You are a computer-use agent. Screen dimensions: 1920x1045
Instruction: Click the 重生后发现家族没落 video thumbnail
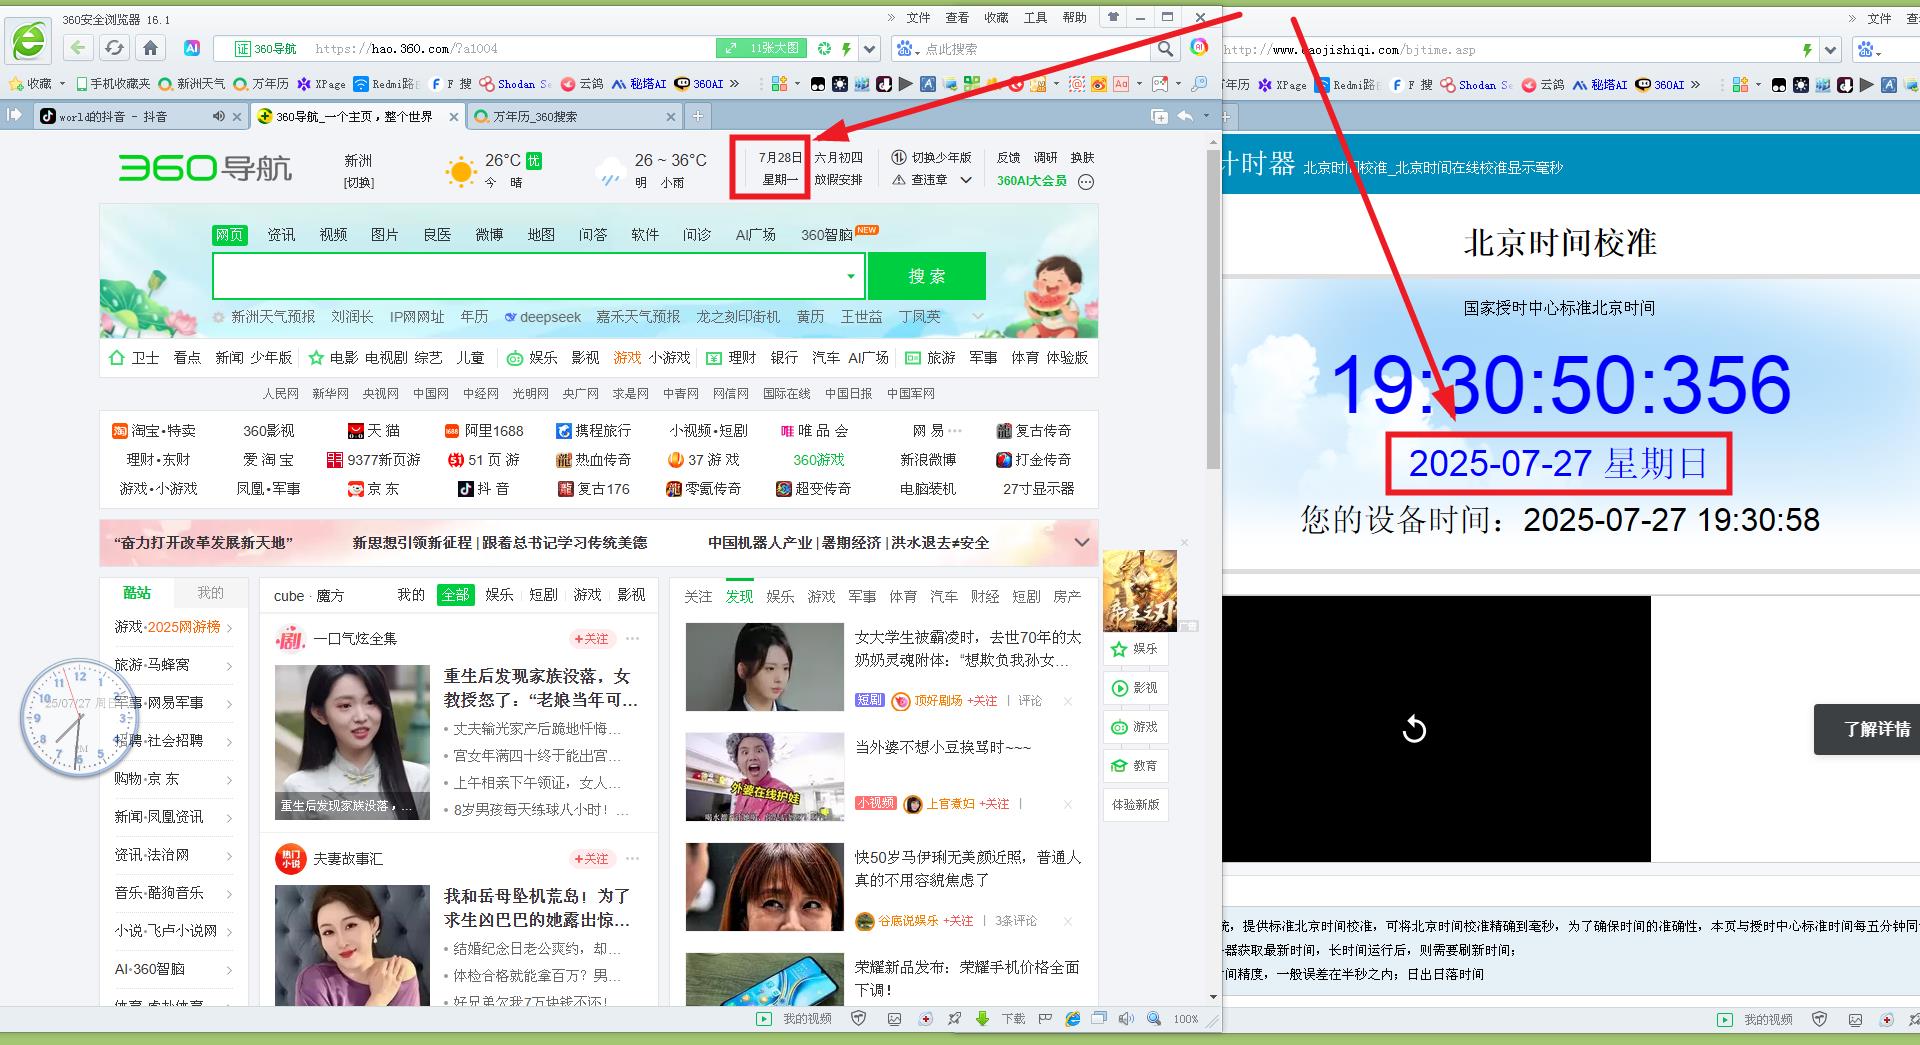coord(352,742)
